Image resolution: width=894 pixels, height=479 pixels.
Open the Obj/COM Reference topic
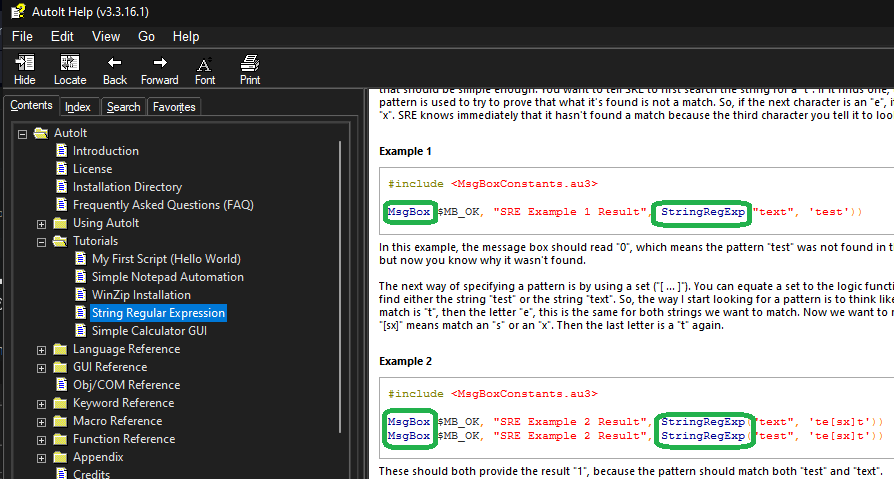point(127,385)
